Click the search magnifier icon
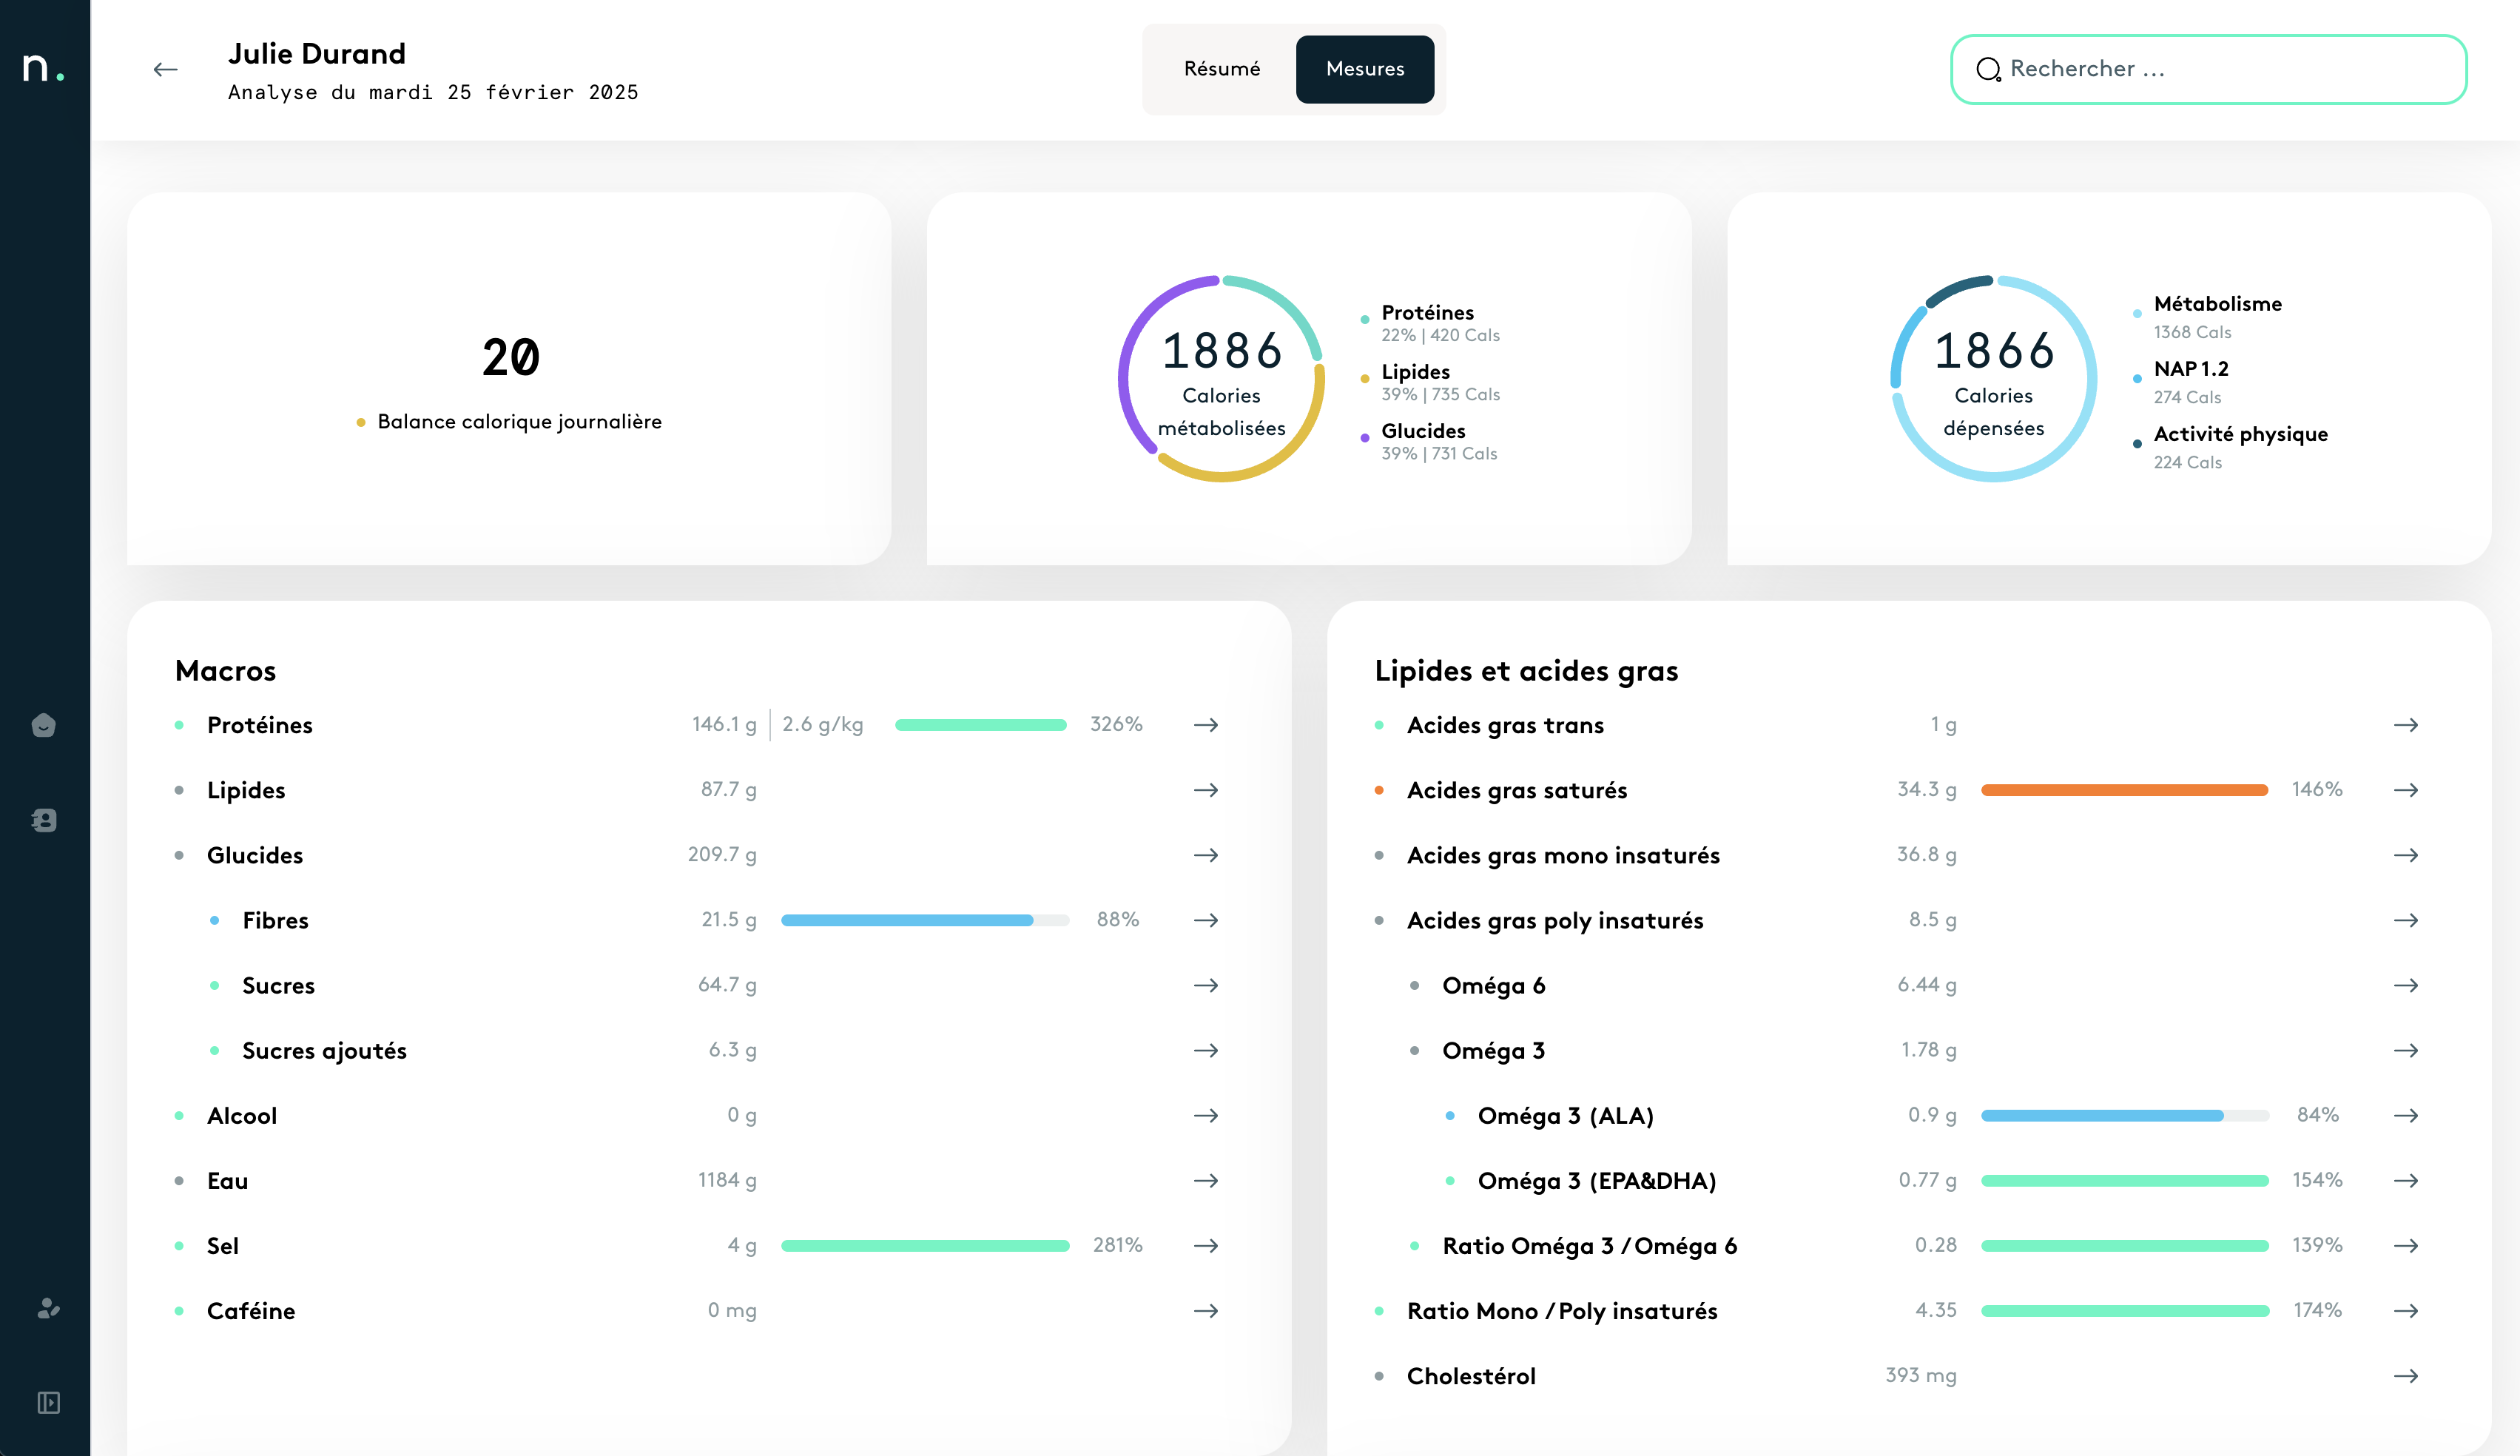 pos(1988,69)
